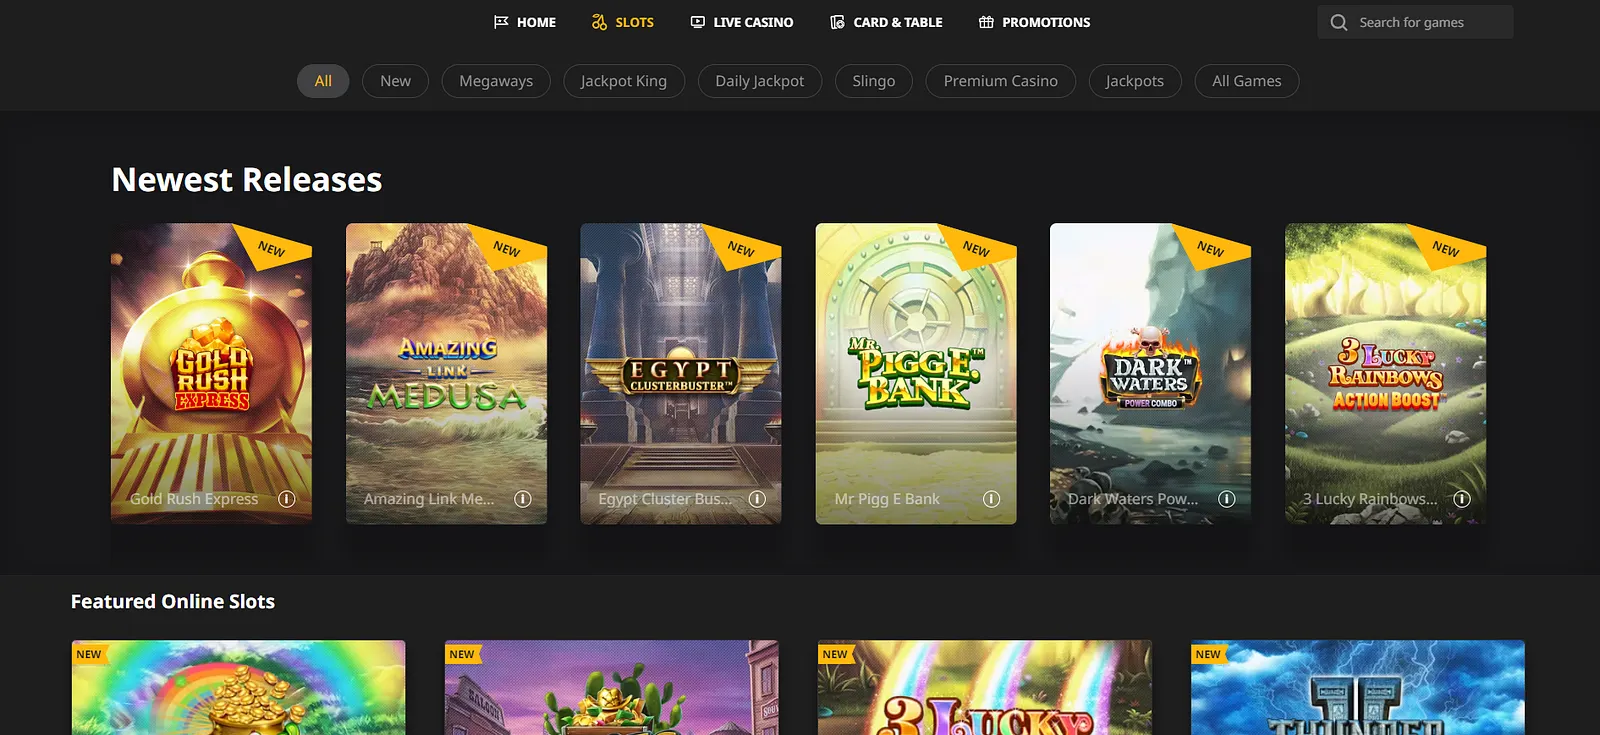The height and width of the screenshot is (735, 1600).
Task: Choose the Daily Jackpot category
Action: pyautogui.click(x=759, y=81)
